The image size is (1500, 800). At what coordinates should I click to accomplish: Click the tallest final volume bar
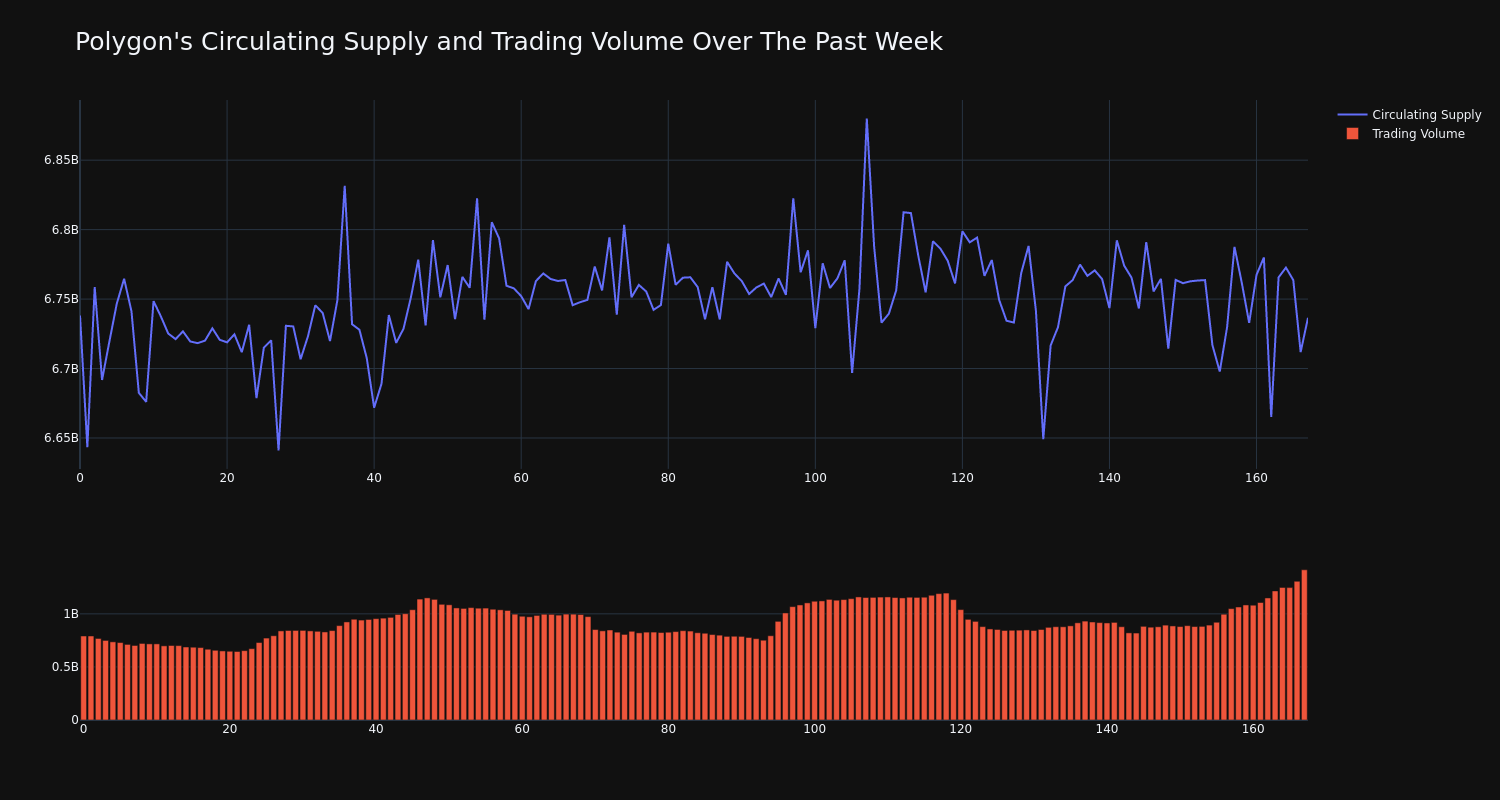click(x=1304, y=645)
